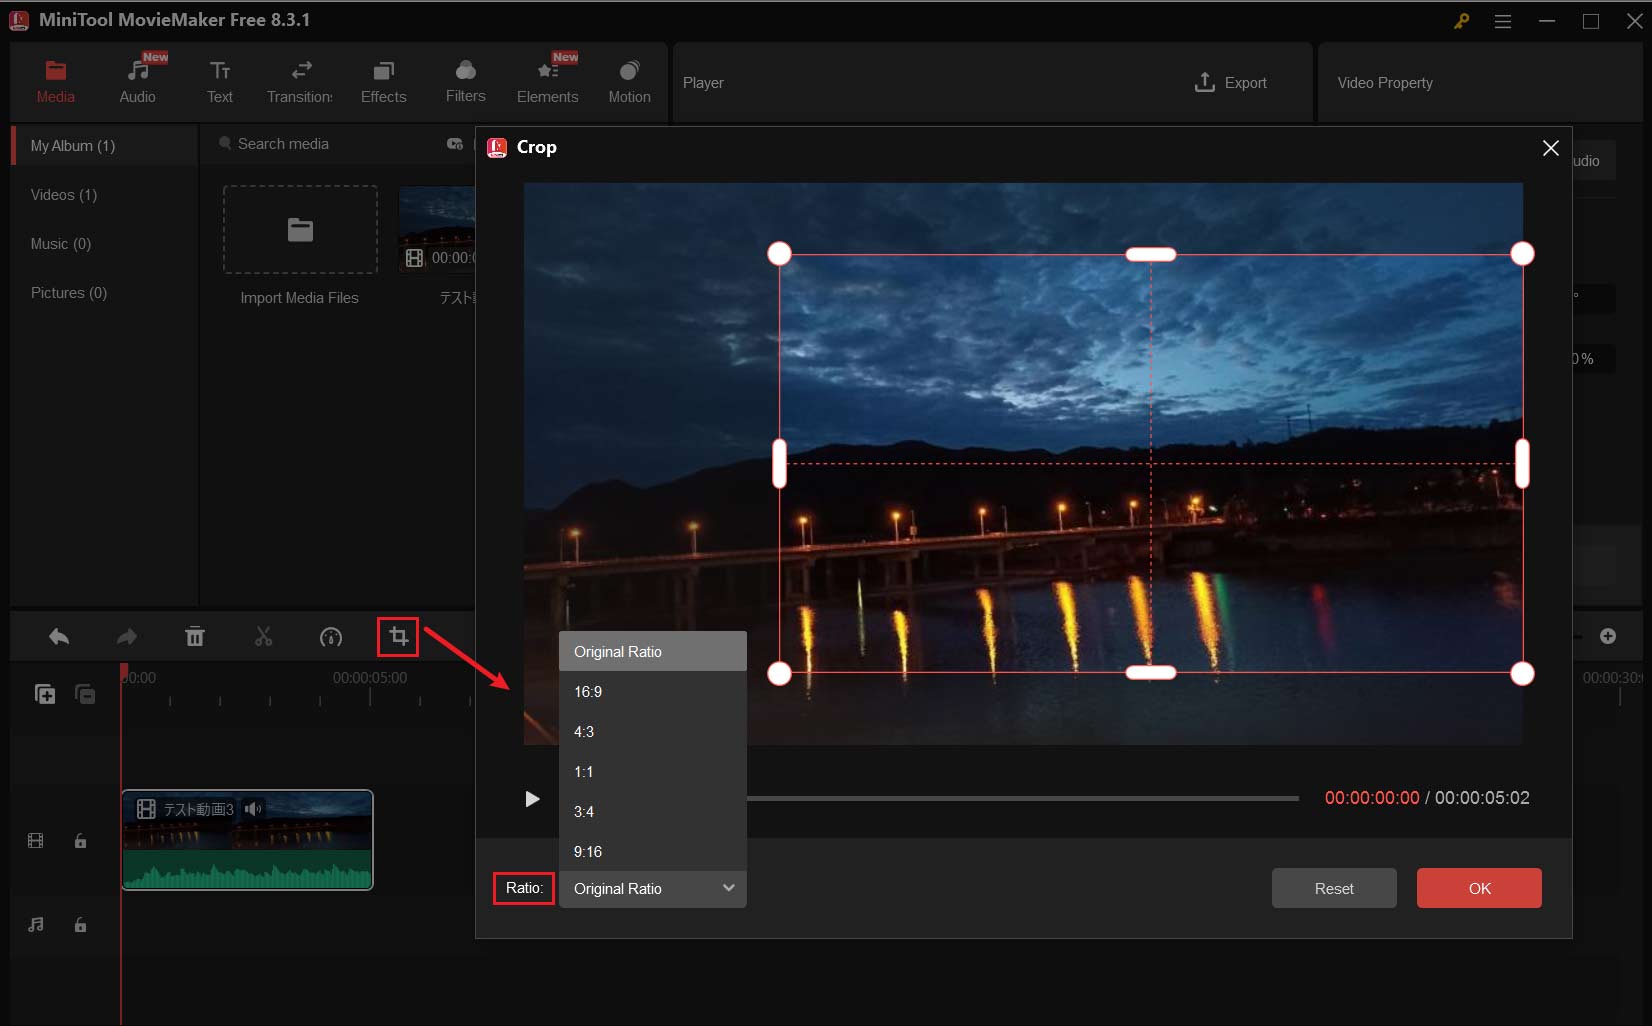
Task: Choose the 1:1 ratio option
Action: 584,772
